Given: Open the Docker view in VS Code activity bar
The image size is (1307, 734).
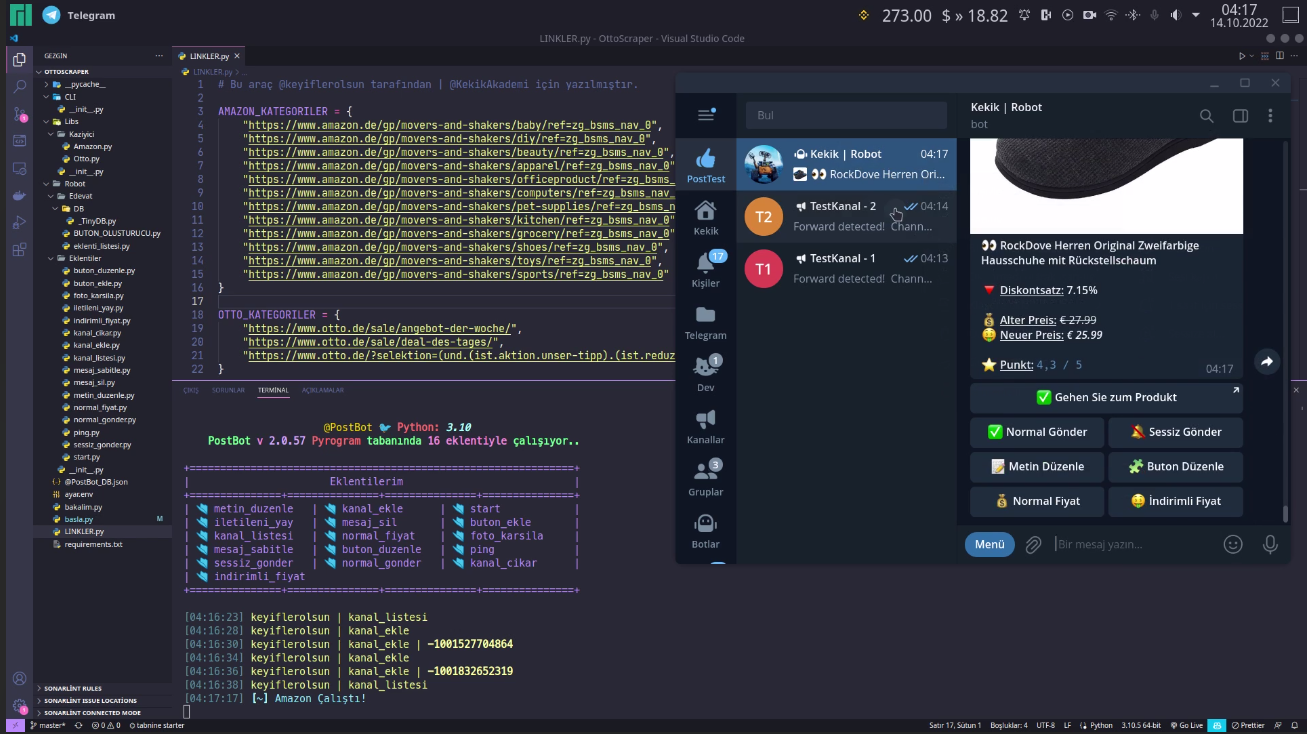Looking at the screenshot, I should click(19, 195).
